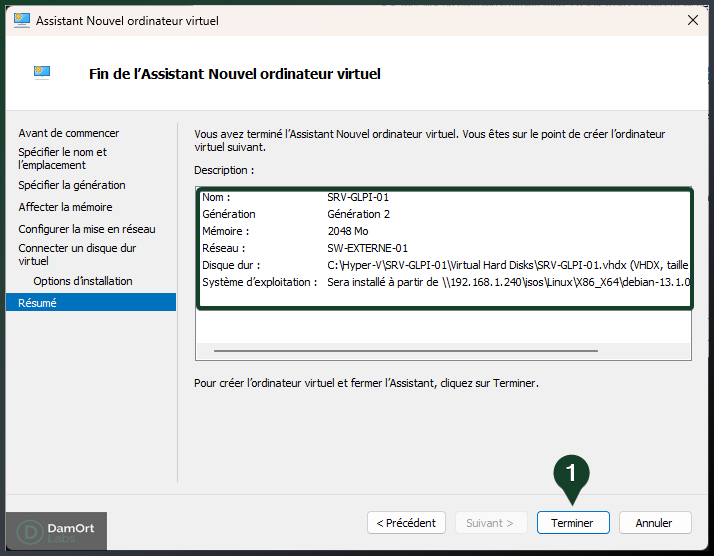
Task: Close the Assistant Nouvel ordinateur virtuel window
Action: pyautogui.click(x=693, y=20)
